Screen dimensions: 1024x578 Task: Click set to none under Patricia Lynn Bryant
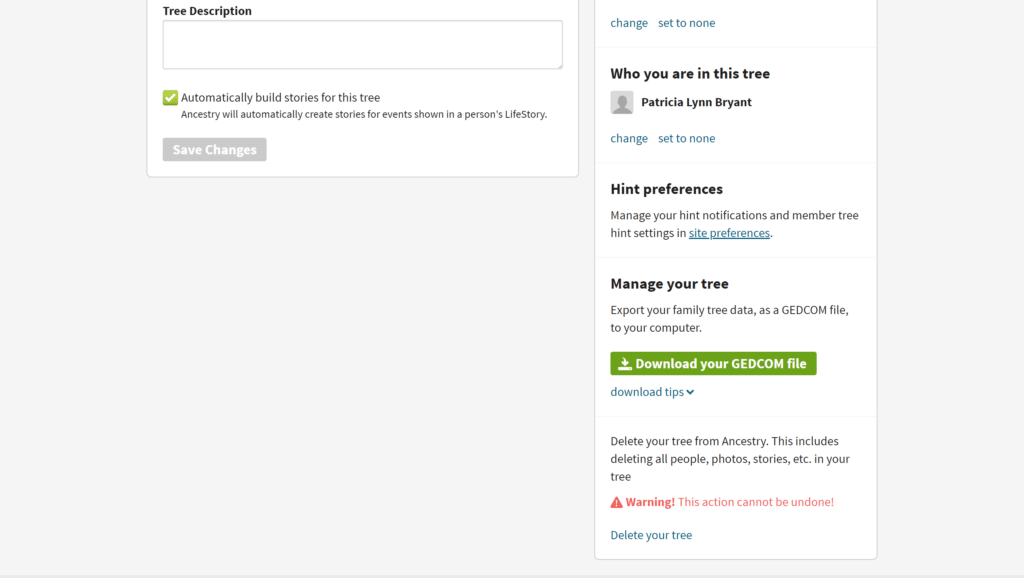click(686, 137)
